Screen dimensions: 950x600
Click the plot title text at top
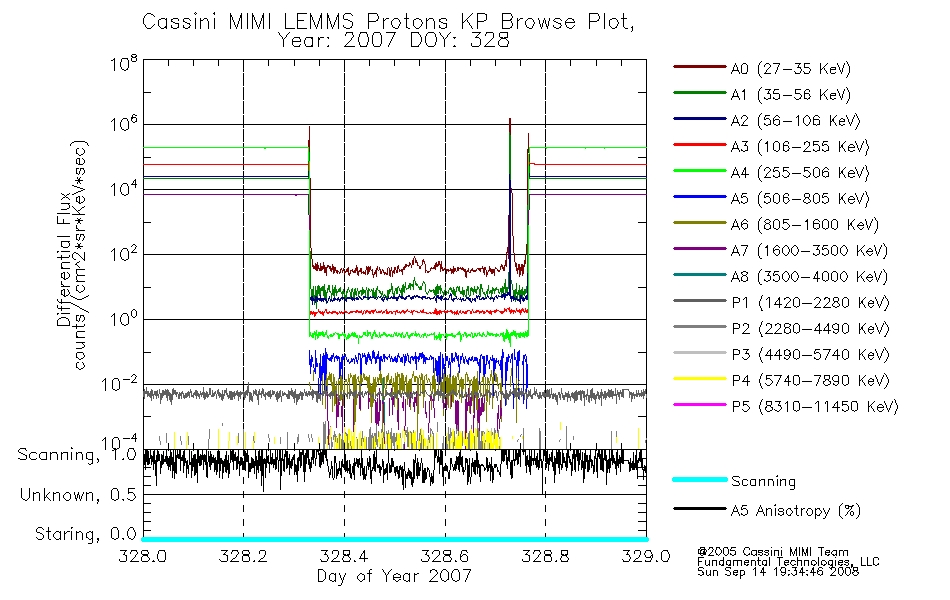[388, 30]
